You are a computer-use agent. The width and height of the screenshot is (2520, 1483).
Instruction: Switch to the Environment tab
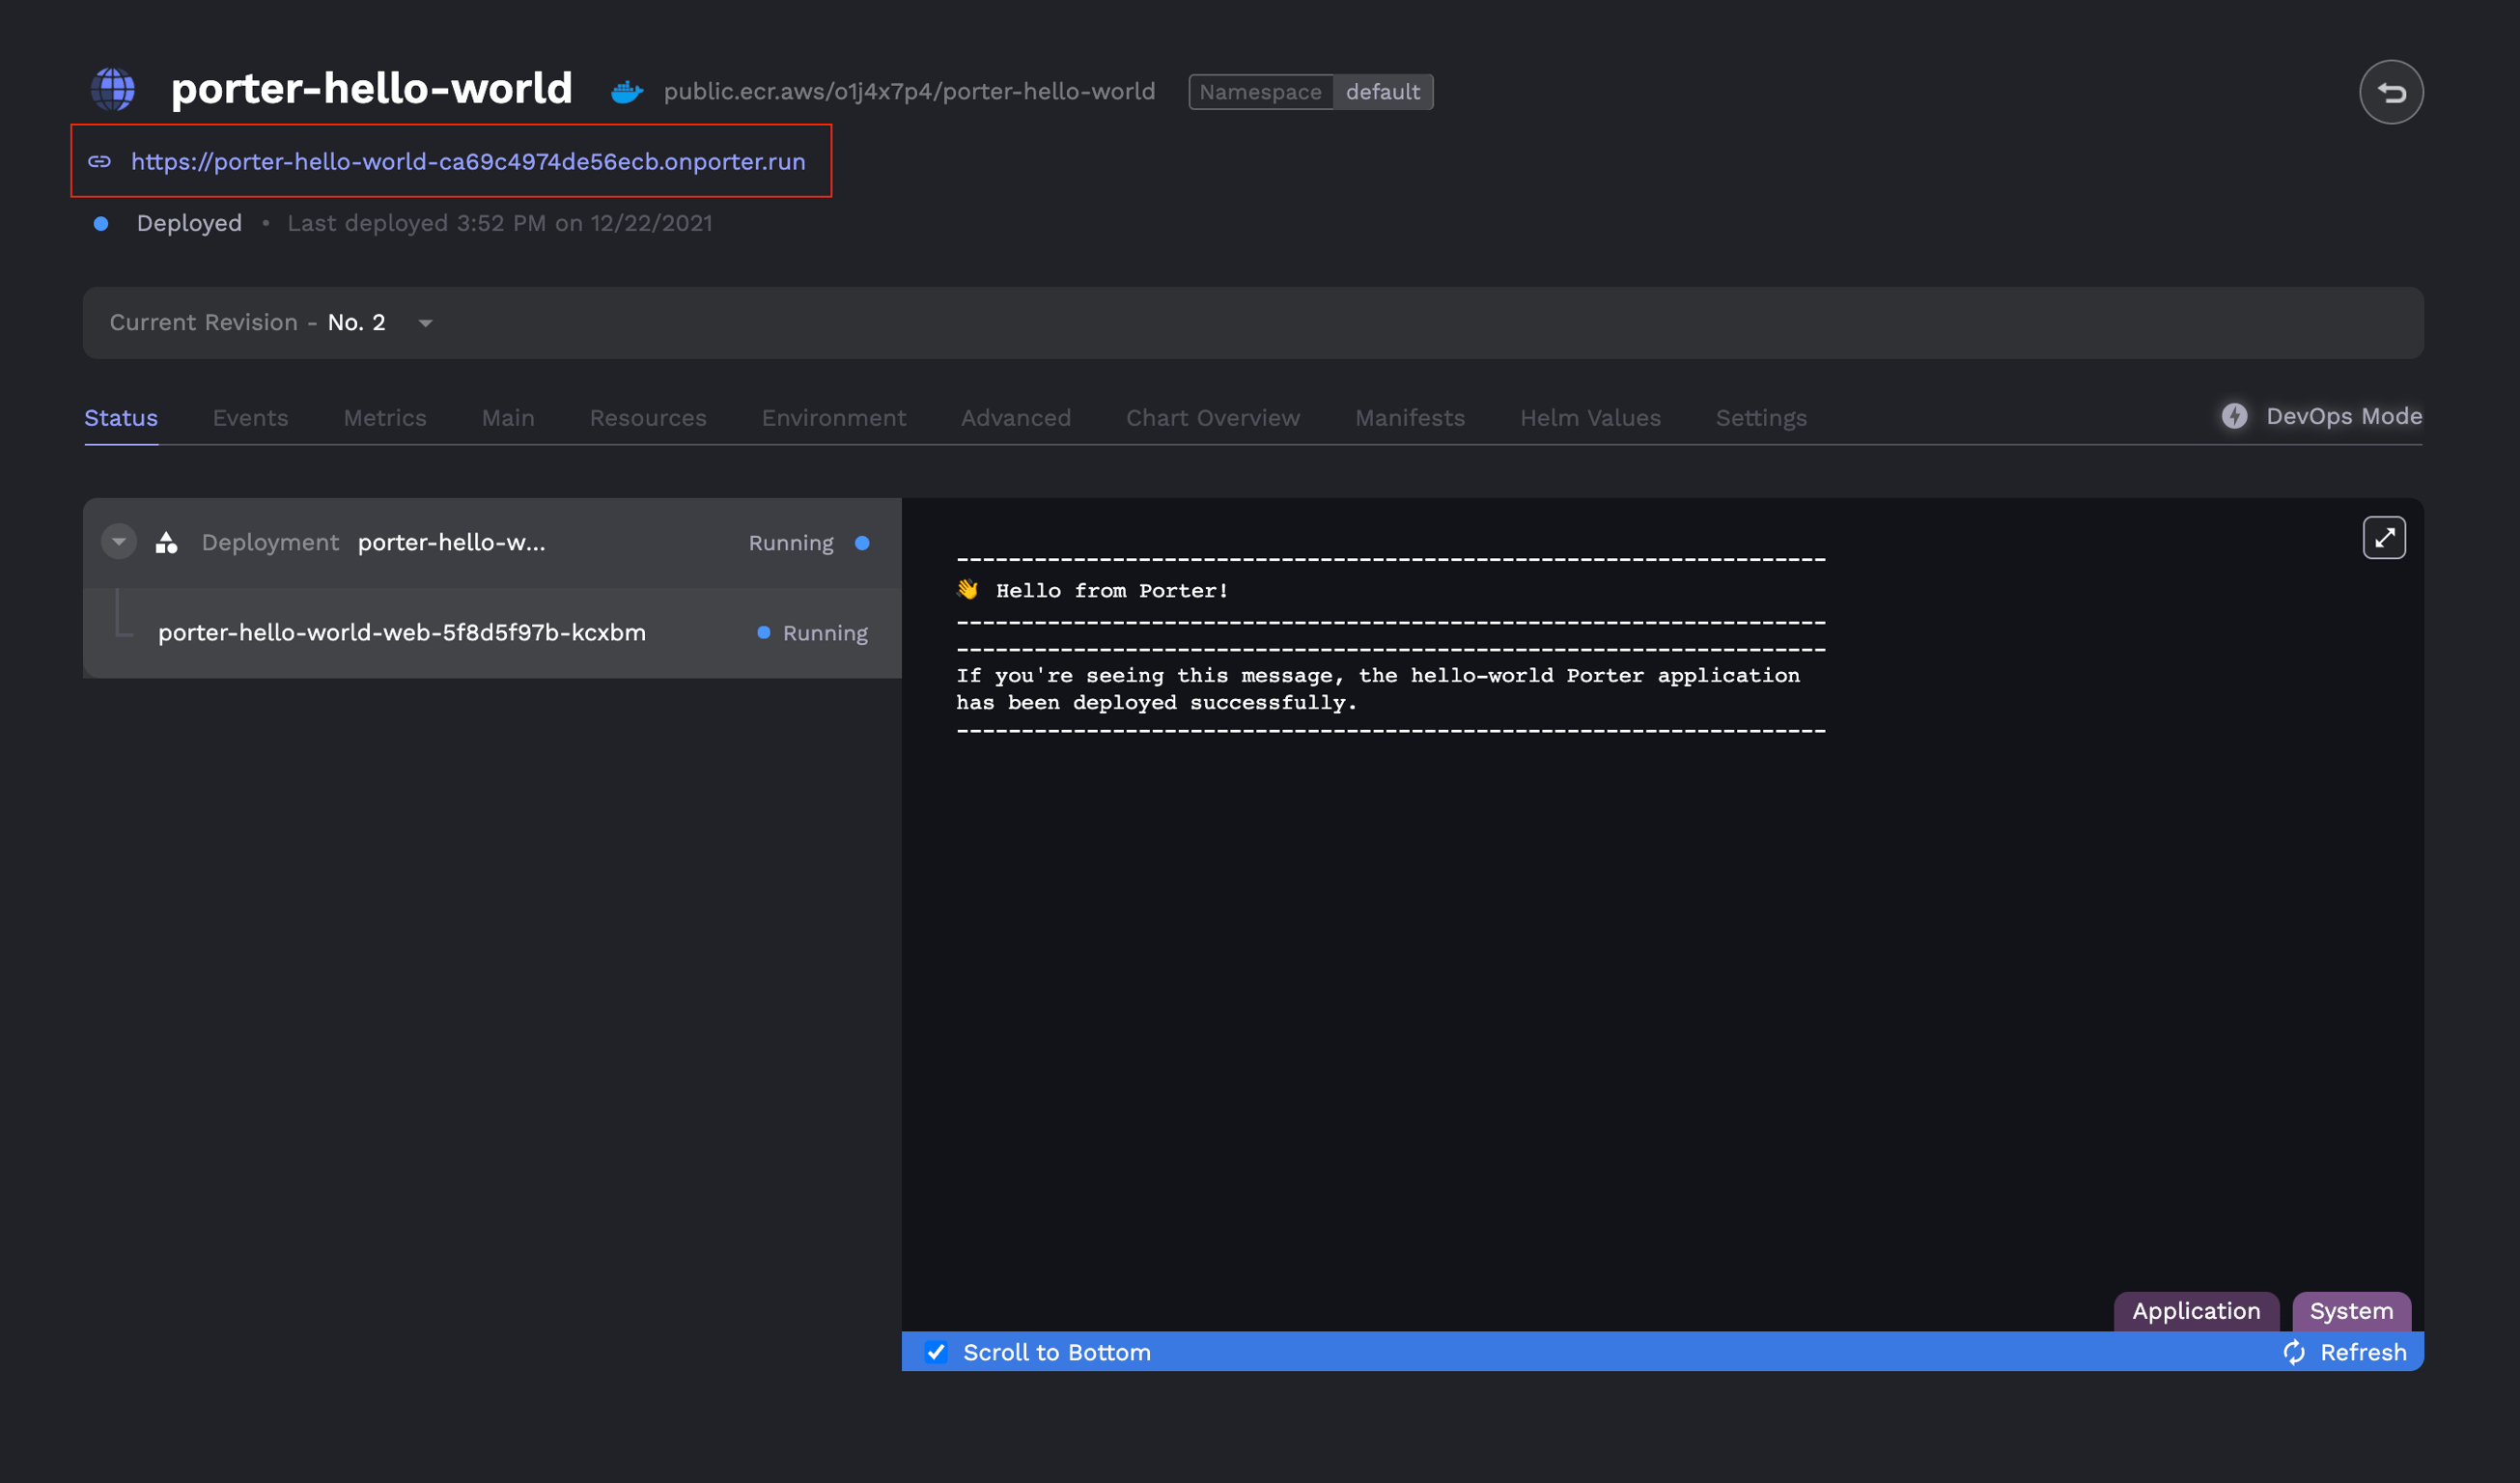click(x=834, y=418)
